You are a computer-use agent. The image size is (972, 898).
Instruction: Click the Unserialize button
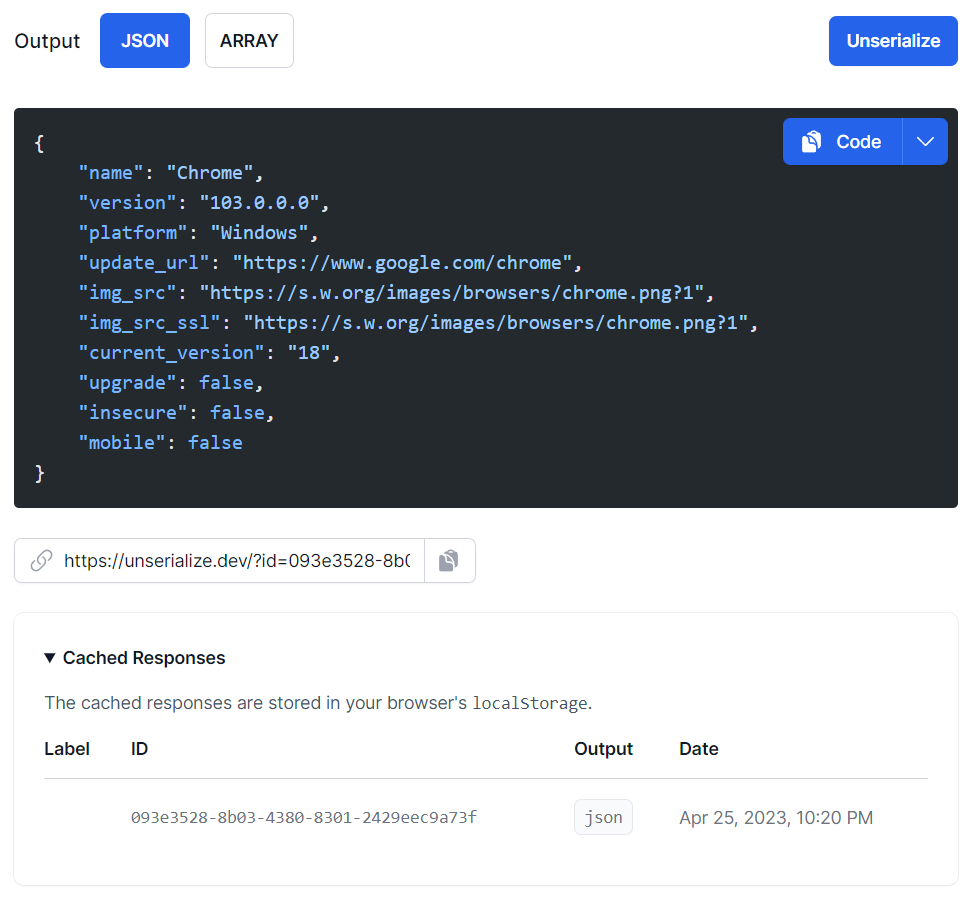pos(893,41)
